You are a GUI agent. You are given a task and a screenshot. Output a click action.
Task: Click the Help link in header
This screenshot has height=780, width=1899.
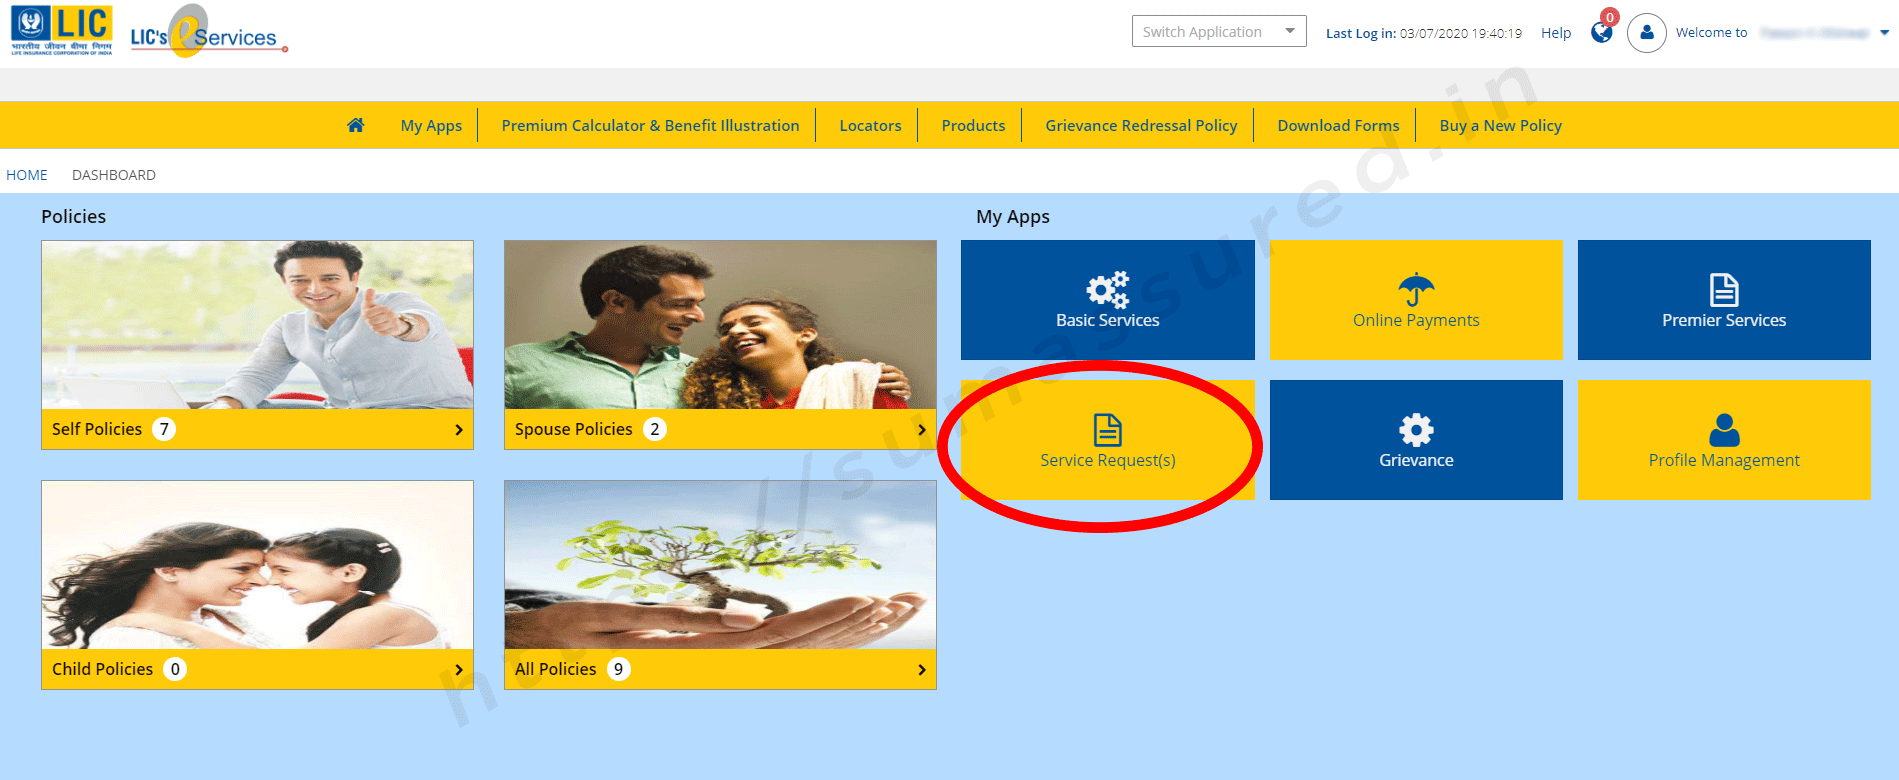pyautogui.click(x=1555, y=33)
